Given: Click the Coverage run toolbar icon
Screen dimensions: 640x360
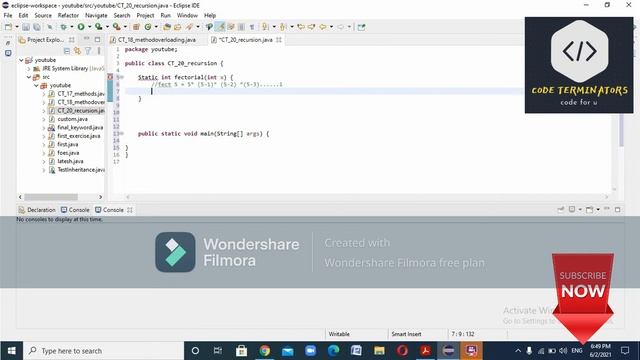Looking at the screenshot, I should pyautogui.click(x=98, y=27).
